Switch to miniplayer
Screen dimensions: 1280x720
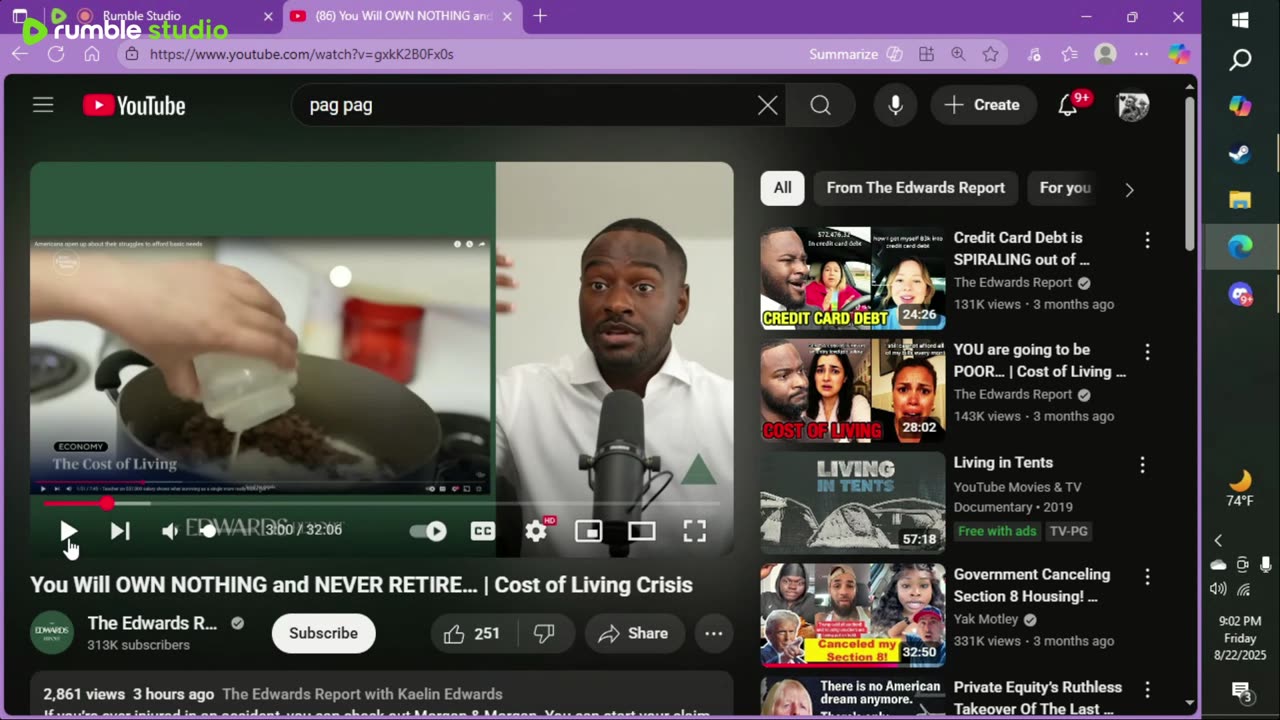(588, 531)
